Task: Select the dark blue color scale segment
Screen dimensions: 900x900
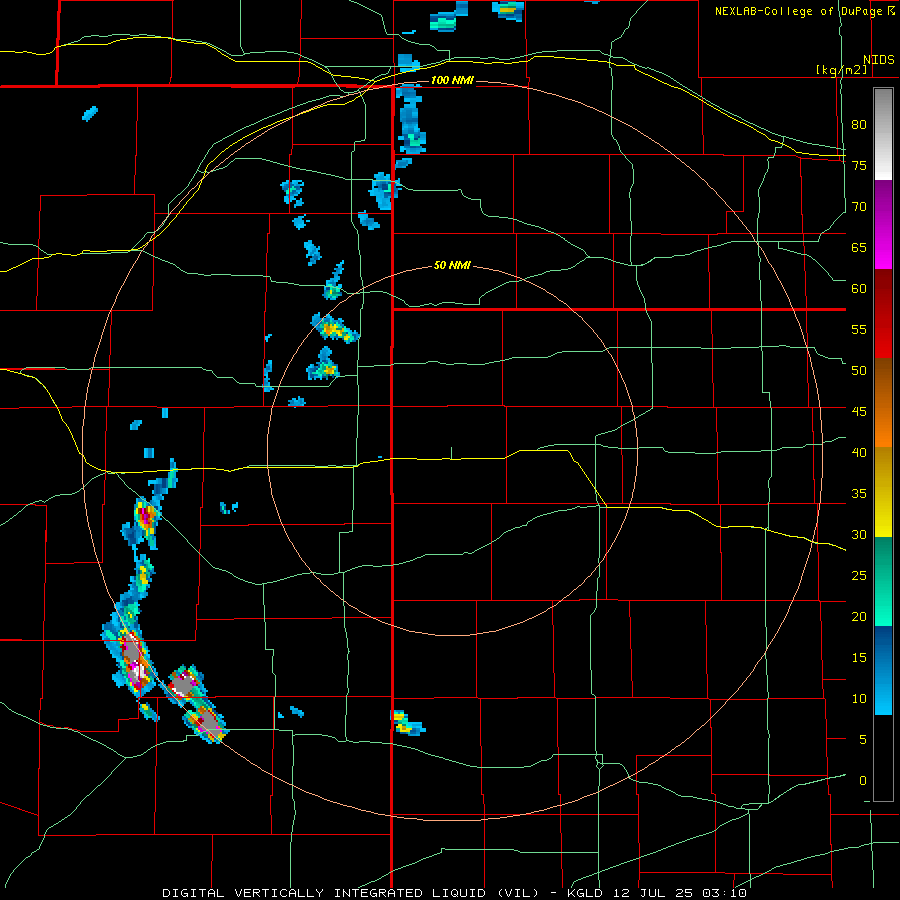Action: click(883, 647)
